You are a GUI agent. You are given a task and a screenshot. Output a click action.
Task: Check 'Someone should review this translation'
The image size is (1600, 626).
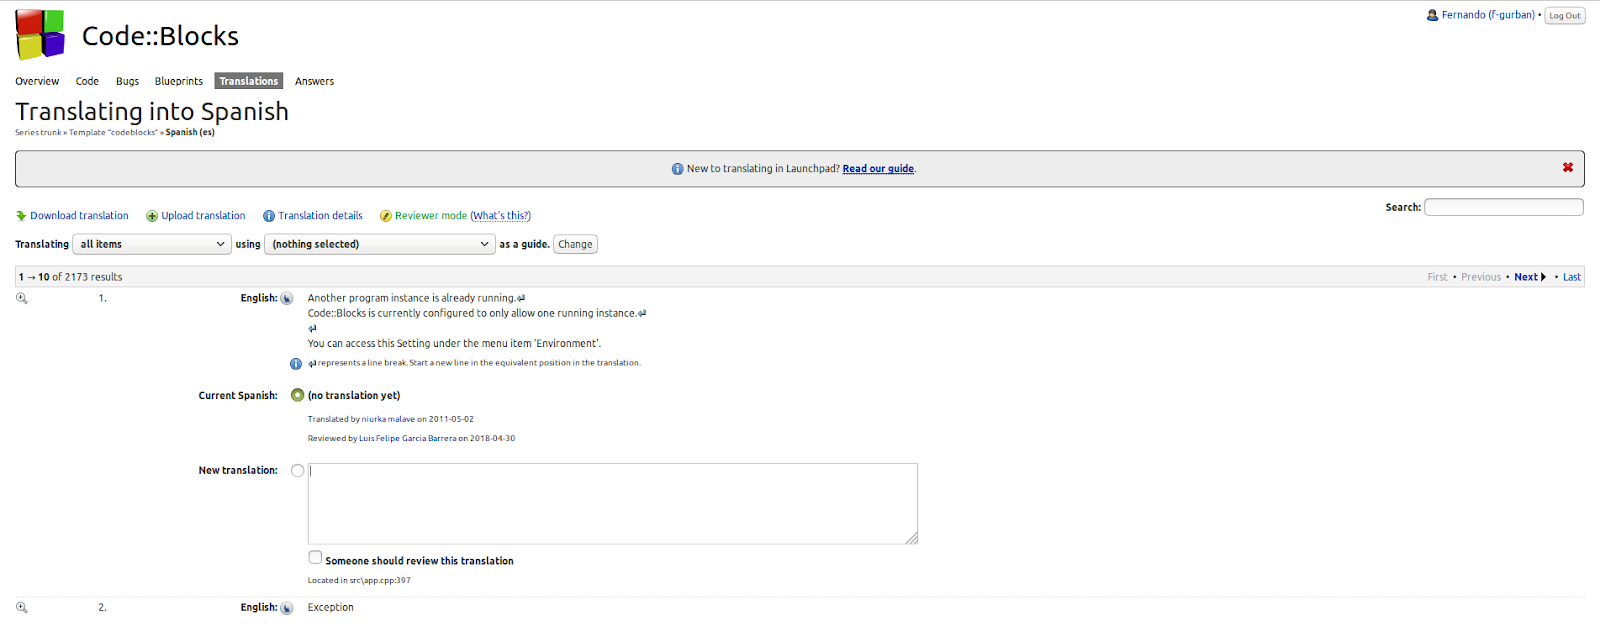tap(315, 558)
